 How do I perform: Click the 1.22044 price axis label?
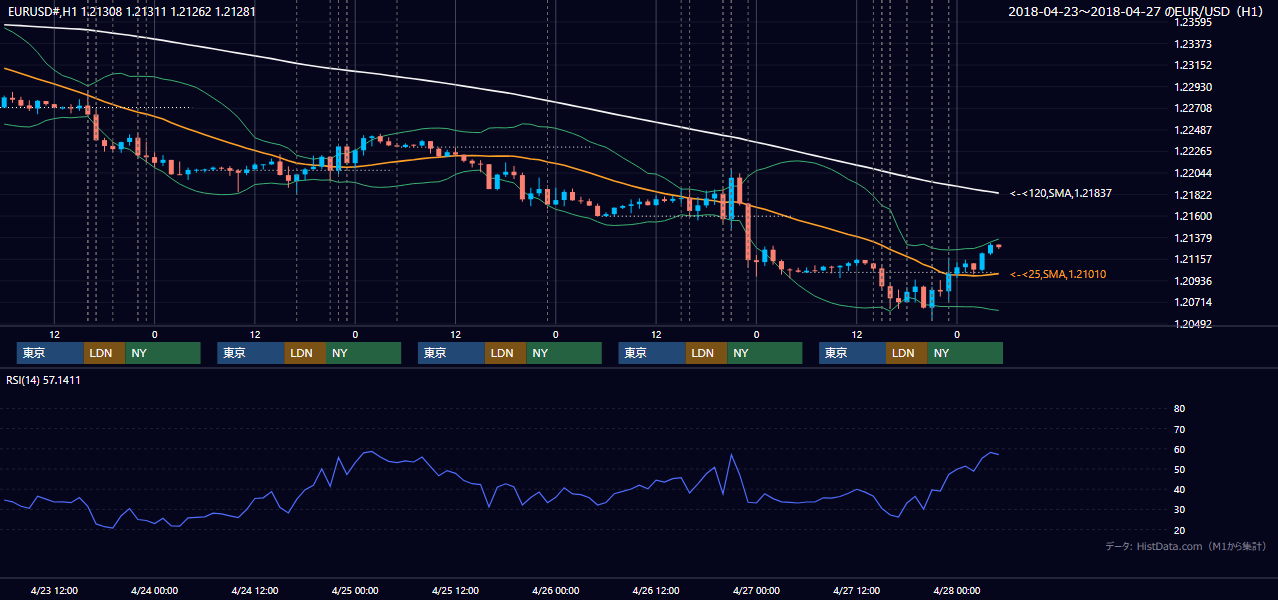(1192, 173)
